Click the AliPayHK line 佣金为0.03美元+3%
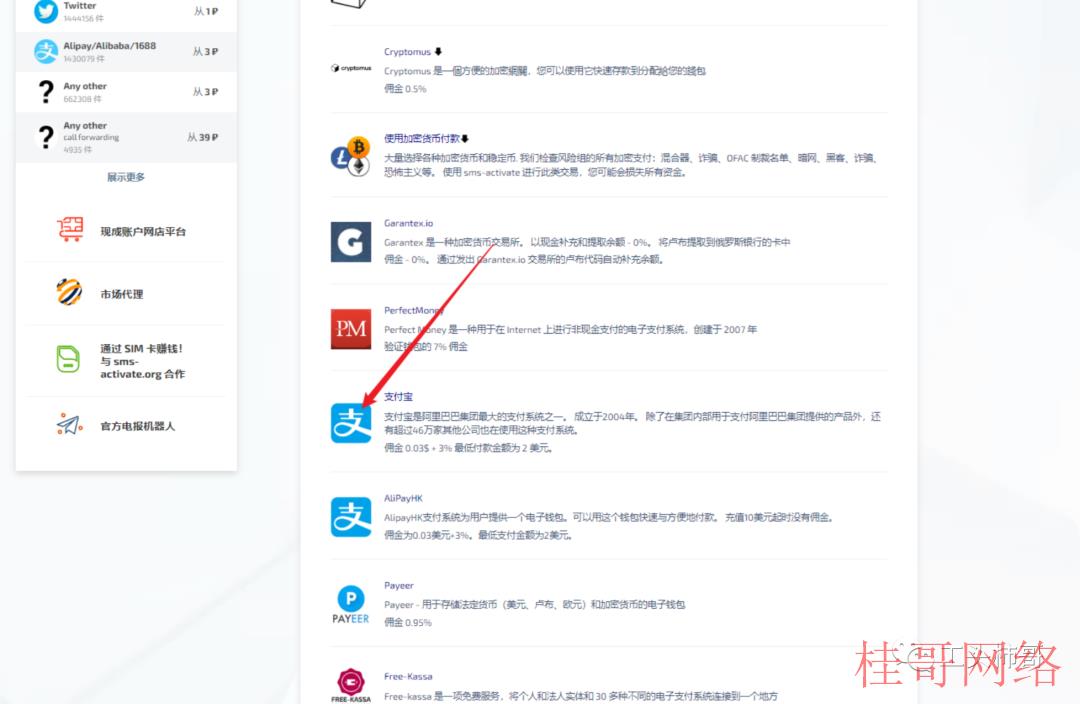The height and width of the screenshot is (704, 1080). 478,535
